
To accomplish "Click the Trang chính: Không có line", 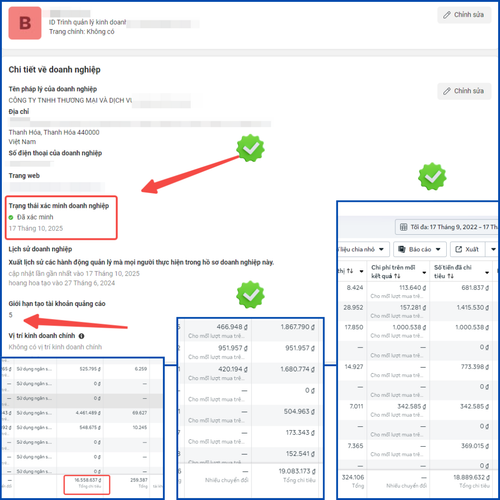I will (x=82, y=32).
